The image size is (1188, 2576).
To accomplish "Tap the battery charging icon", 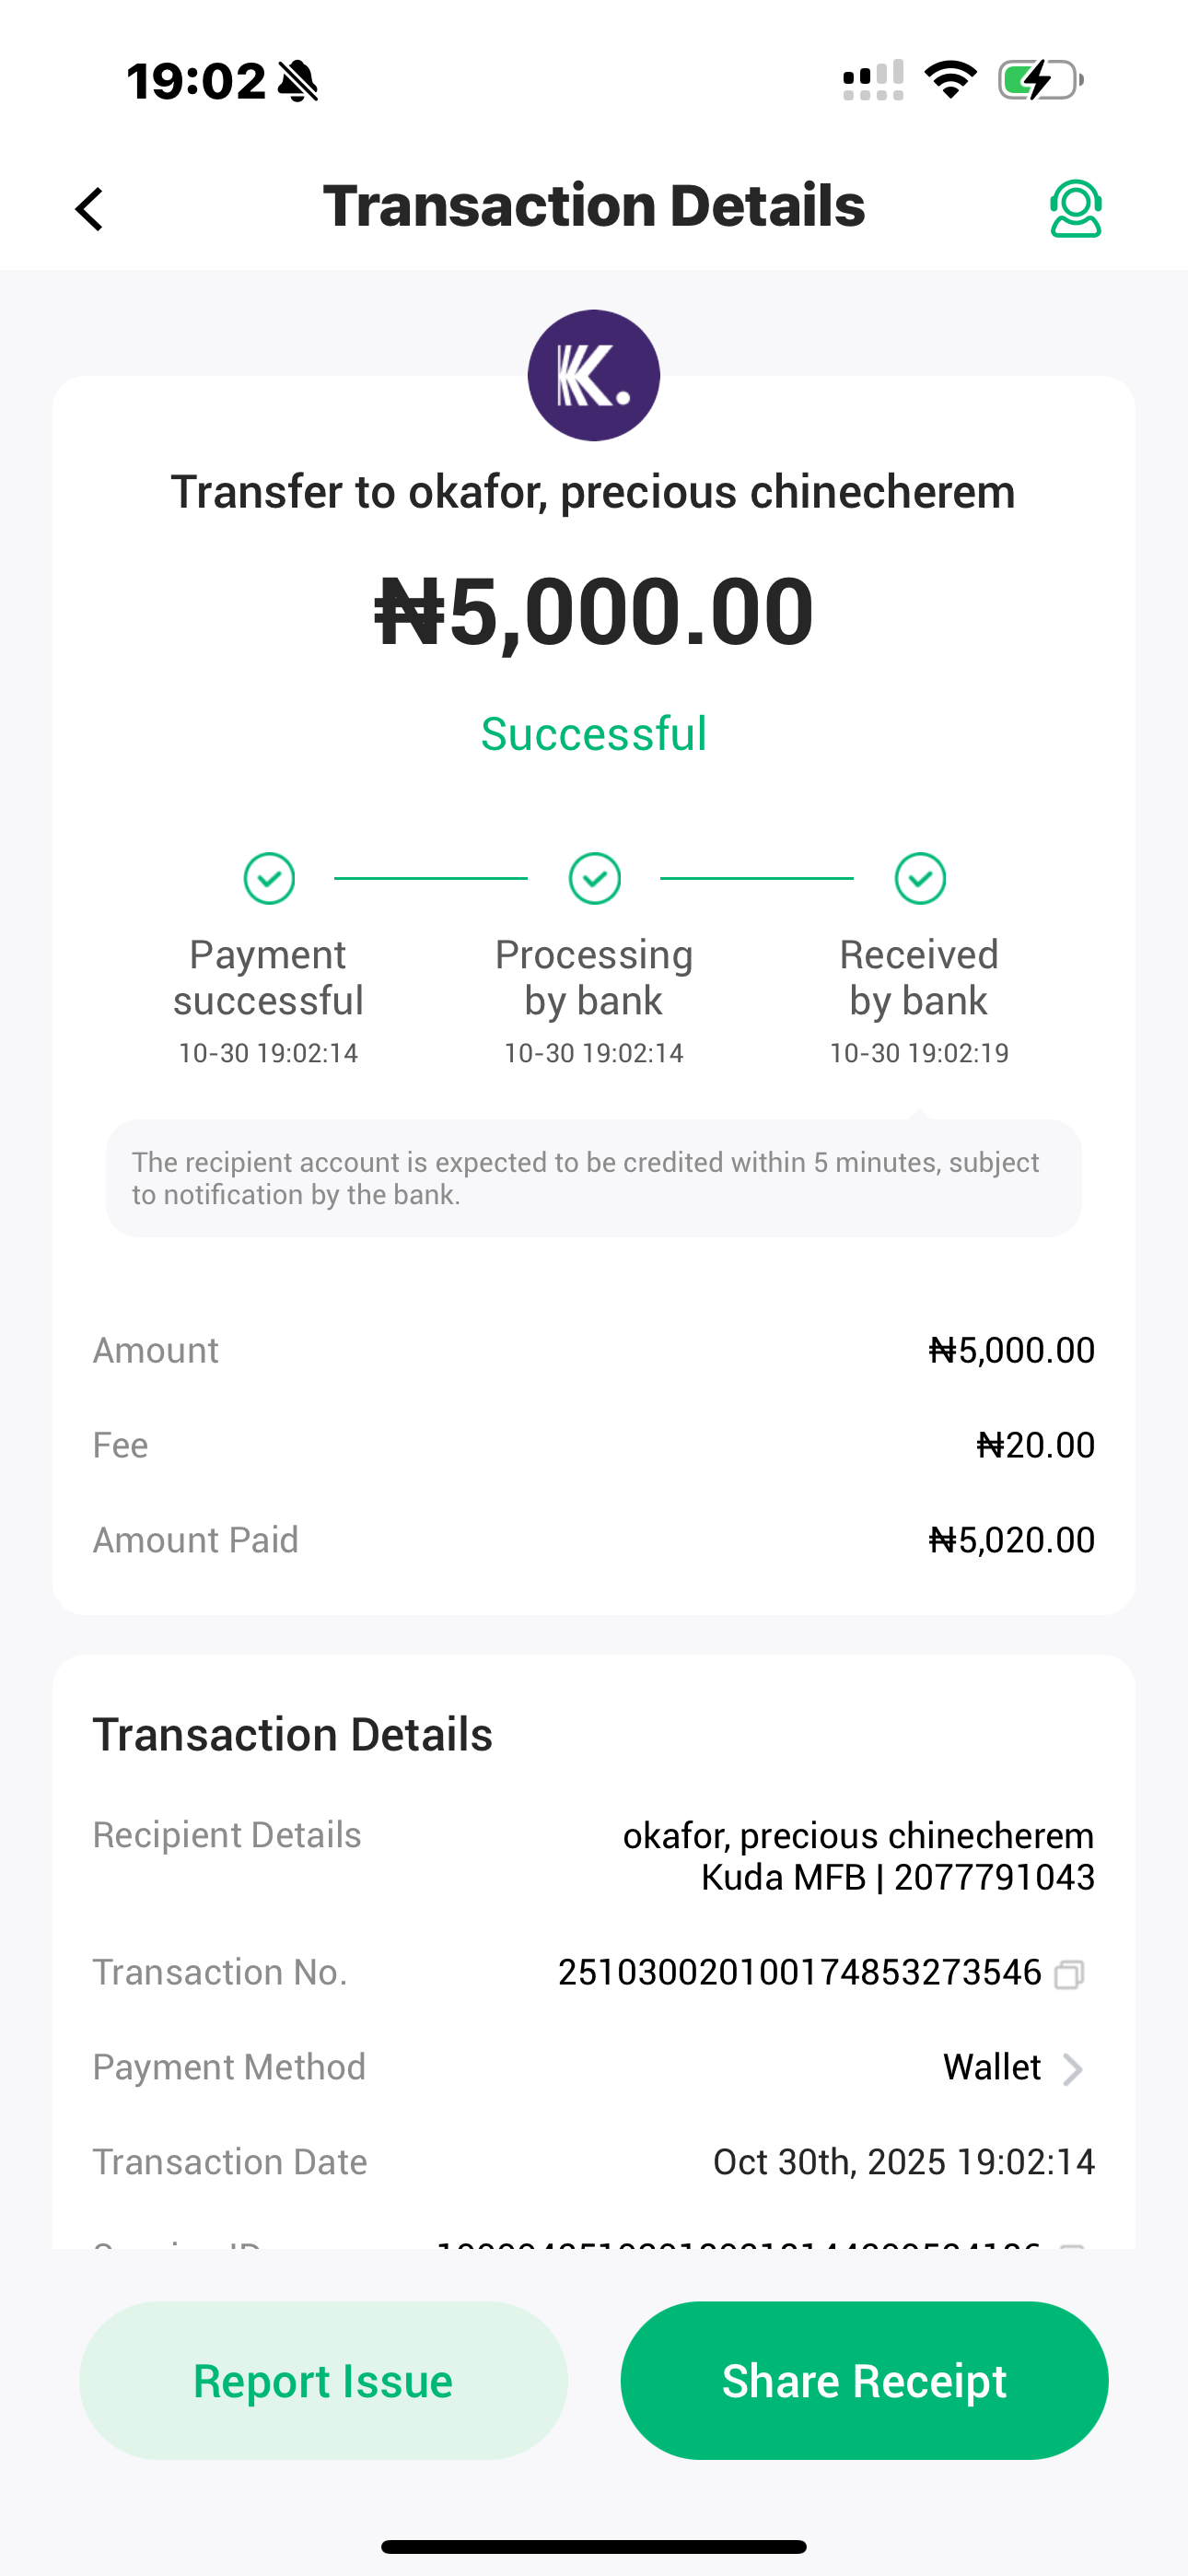I will 1040,80.
